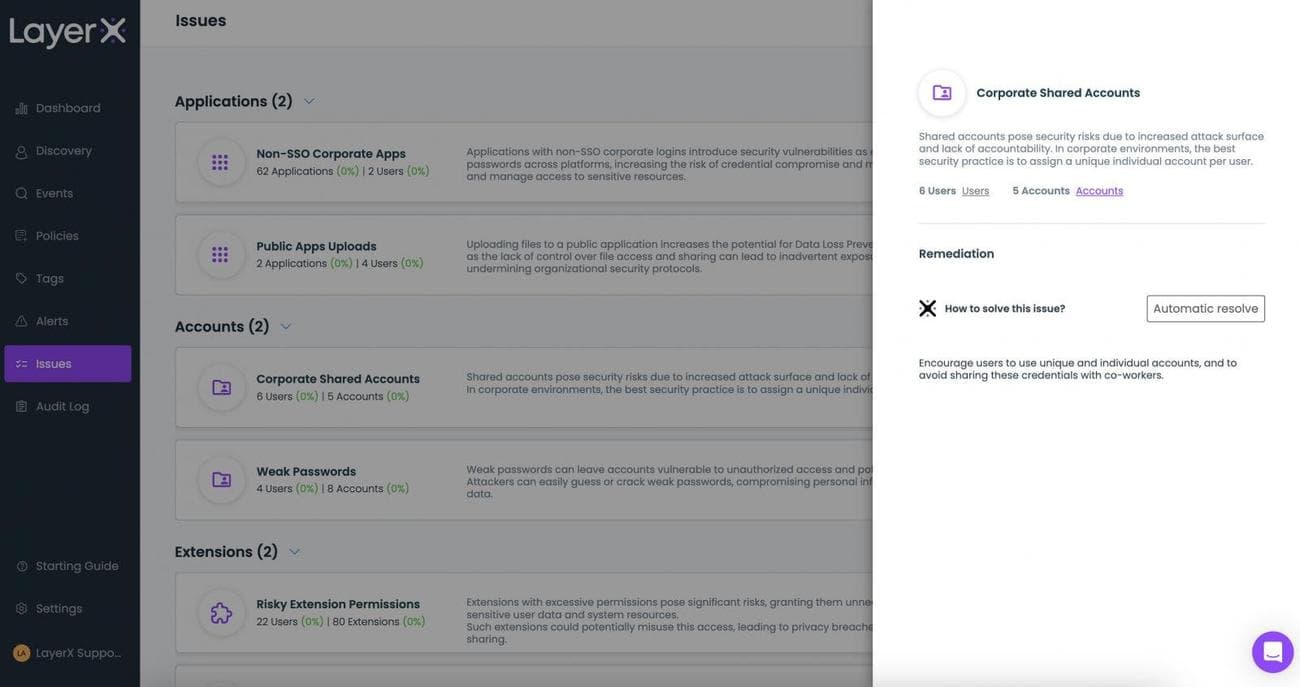
Task: Click the LayerX logo
Action: coord(68,33)
